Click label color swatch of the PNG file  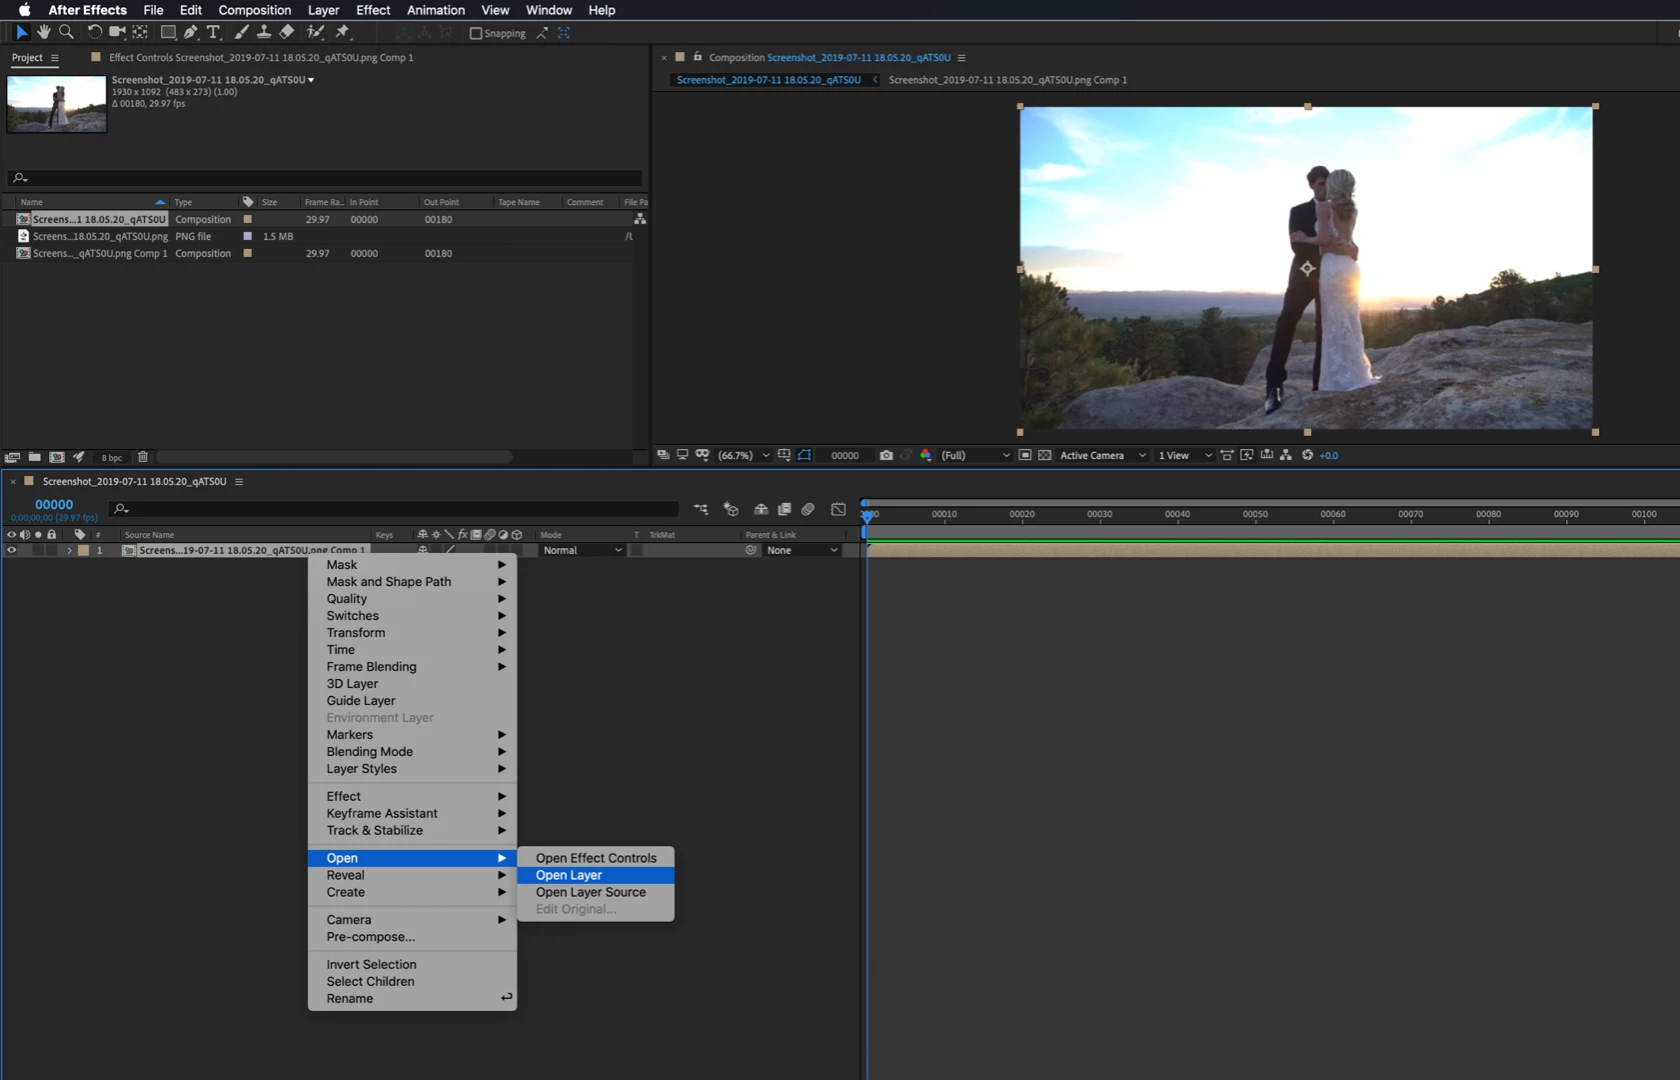(248, 236)
